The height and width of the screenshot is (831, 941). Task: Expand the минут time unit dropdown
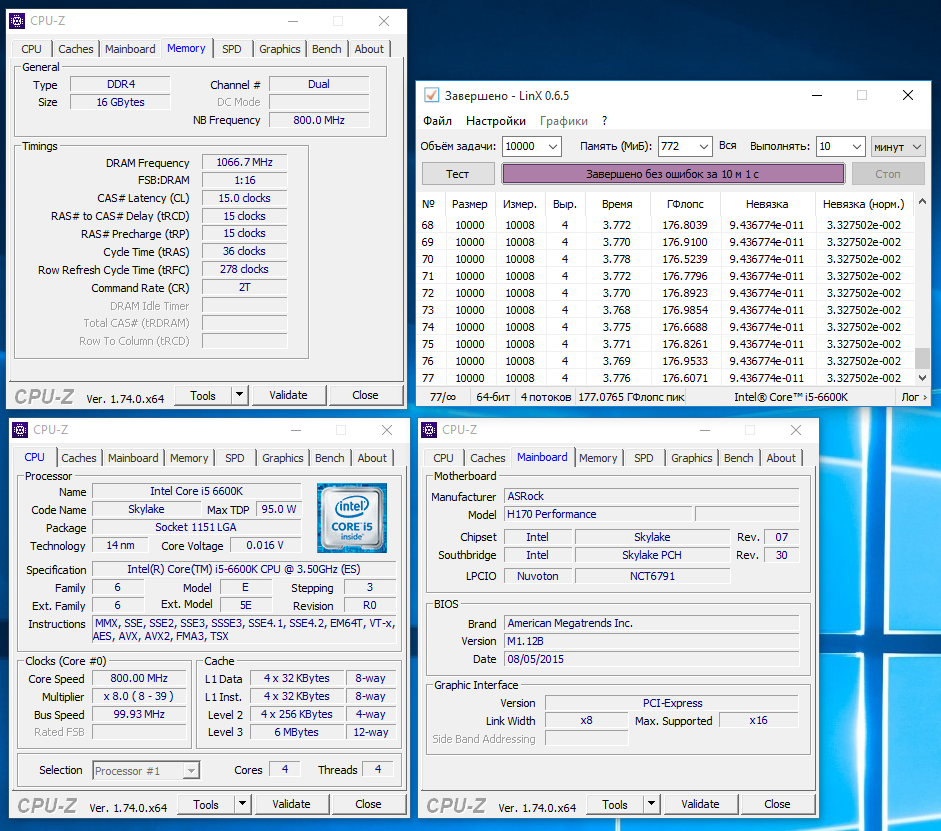coord(917,146)
